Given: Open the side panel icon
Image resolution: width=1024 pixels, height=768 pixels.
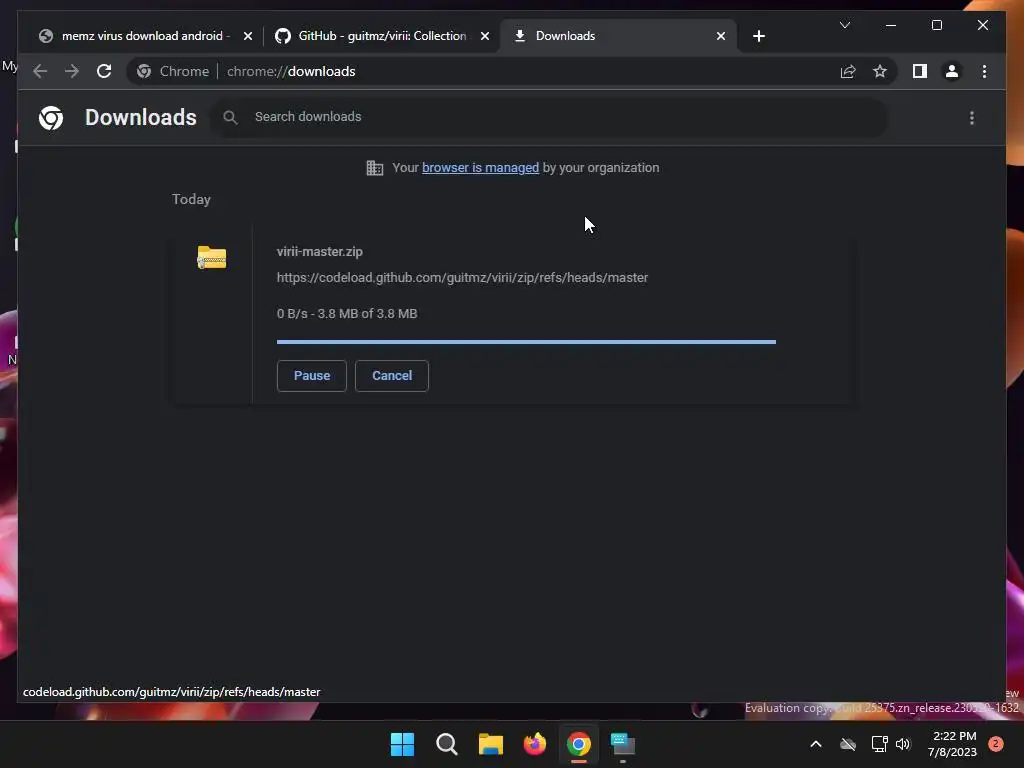Looking at the screenshot, I should pos(920,71).
